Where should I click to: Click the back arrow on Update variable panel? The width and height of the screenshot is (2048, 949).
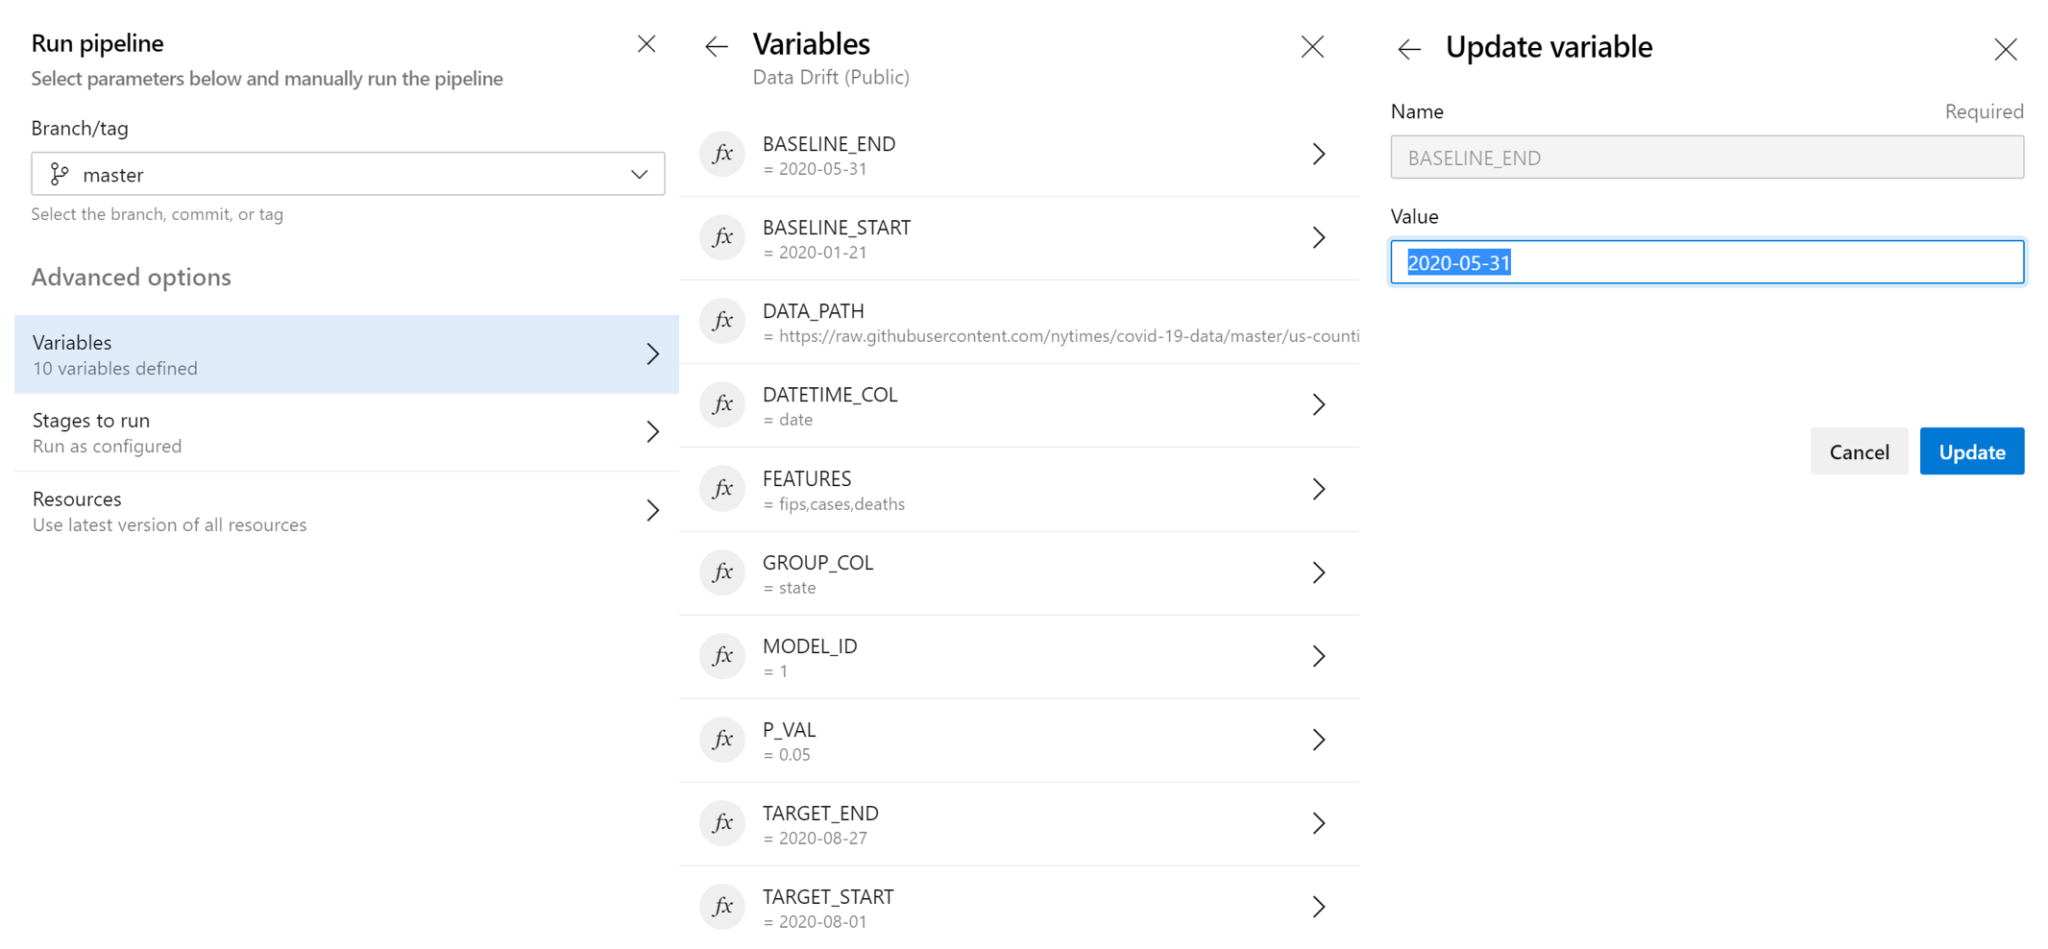(1409, 48)
